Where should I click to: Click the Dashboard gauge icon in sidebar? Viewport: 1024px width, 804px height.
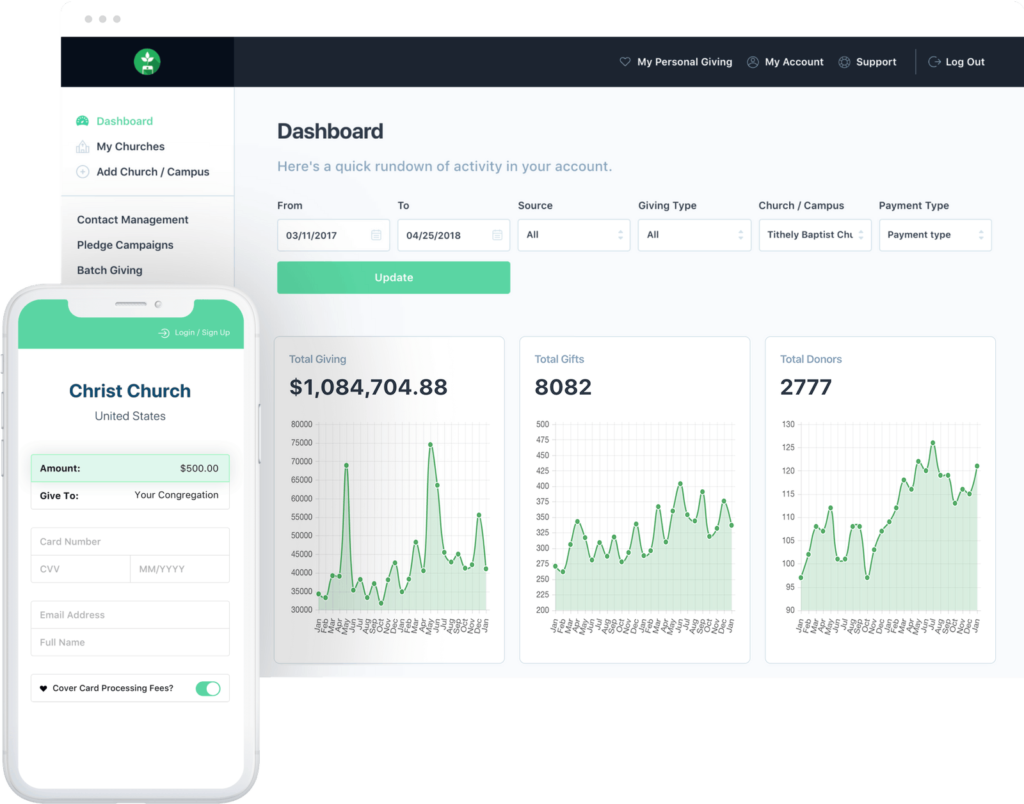coord(83,121)
